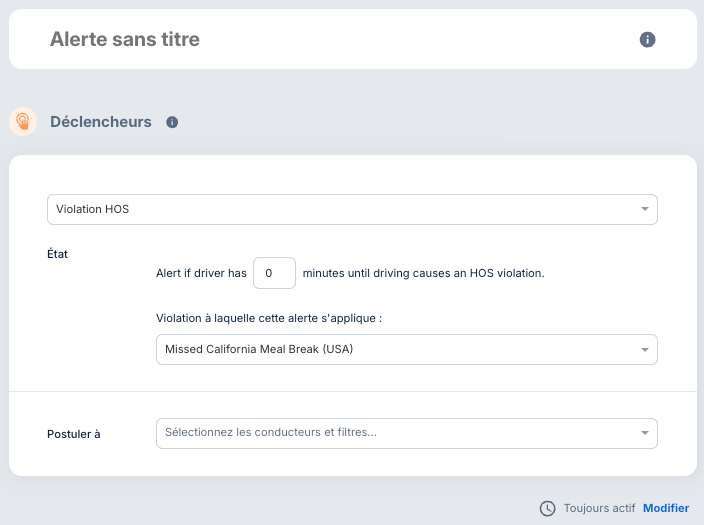The height and width of the screenshot is (525, 704).
Task: Click the text 'minutes until driving causes an HOS violation'
Action: click(423, 273)
